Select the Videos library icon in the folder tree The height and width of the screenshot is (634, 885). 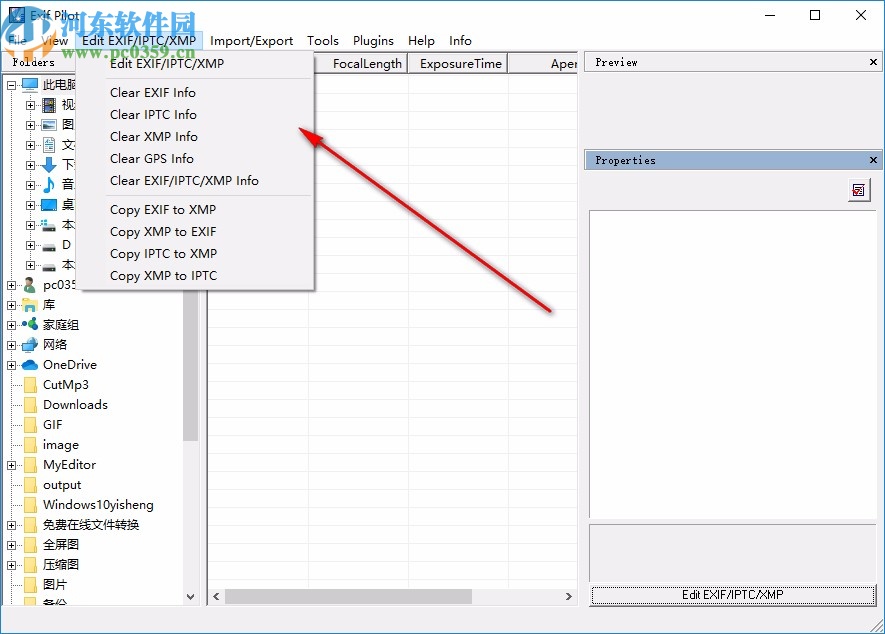tap(47, 104)
